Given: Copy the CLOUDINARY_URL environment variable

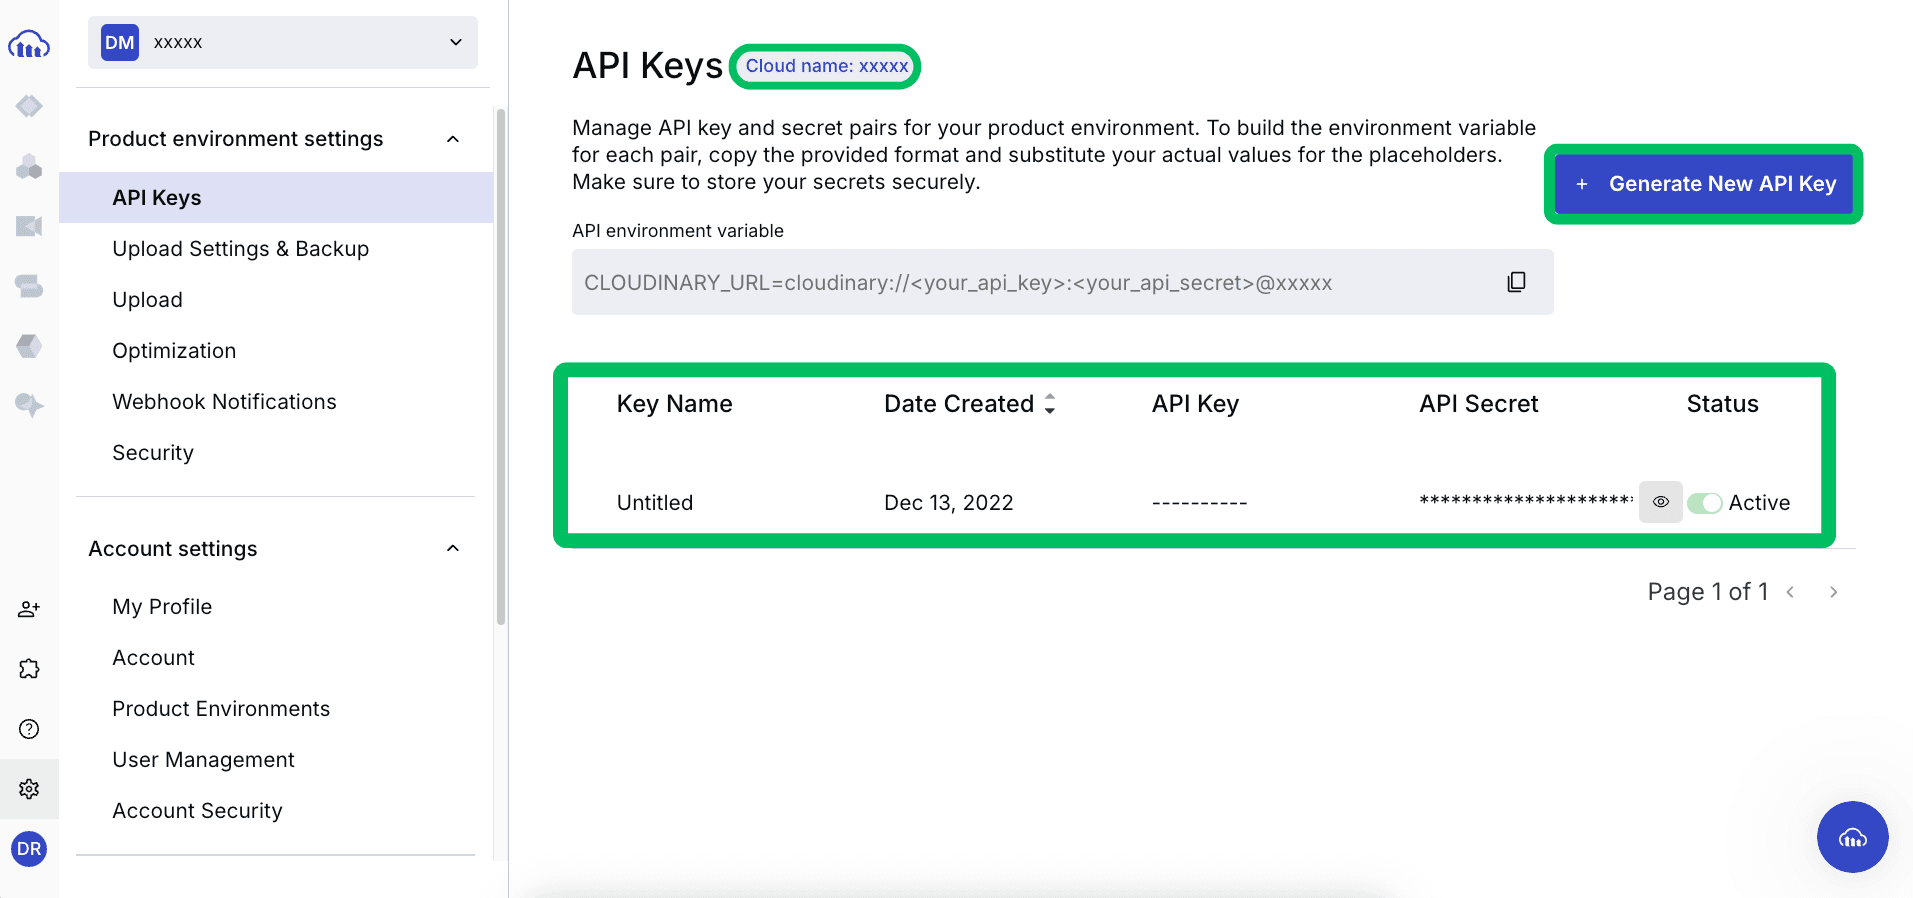Looking at the screenshot, I should 1516,282.
